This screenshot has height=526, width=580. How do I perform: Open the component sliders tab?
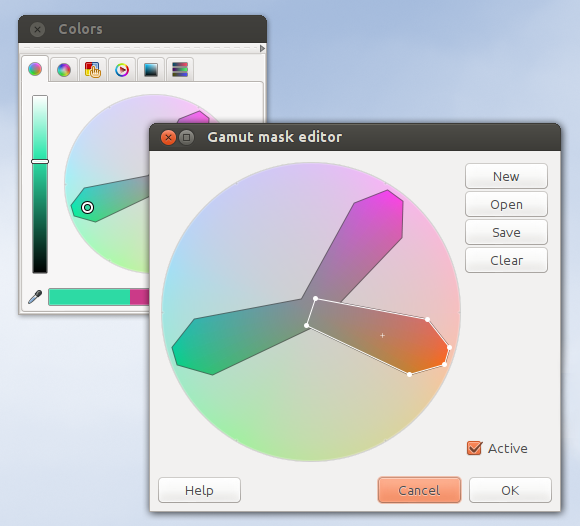coord(180,69)
